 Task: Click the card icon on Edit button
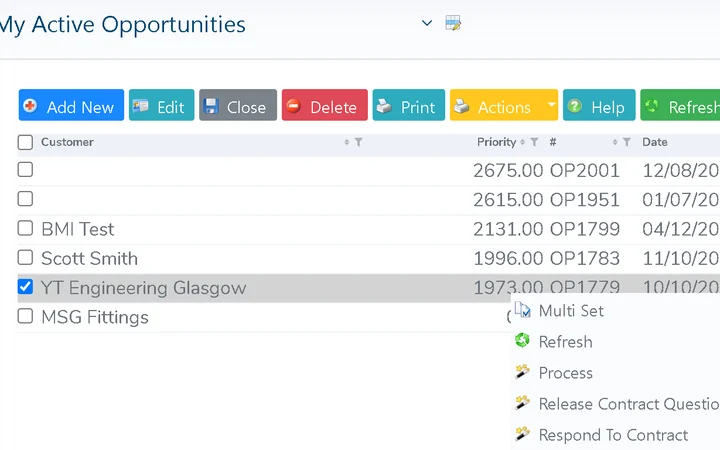(x=141, y=106)
